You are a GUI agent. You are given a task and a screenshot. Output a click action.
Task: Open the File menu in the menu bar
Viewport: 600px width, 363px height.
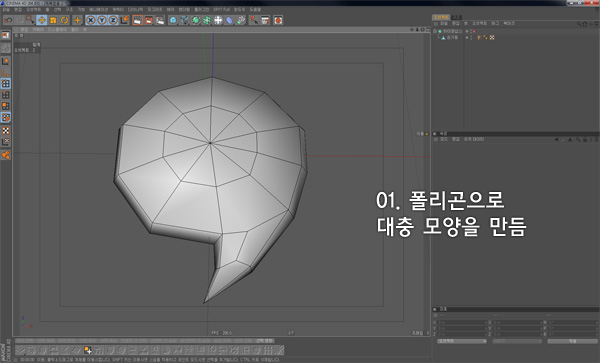[x=6, y=9]
